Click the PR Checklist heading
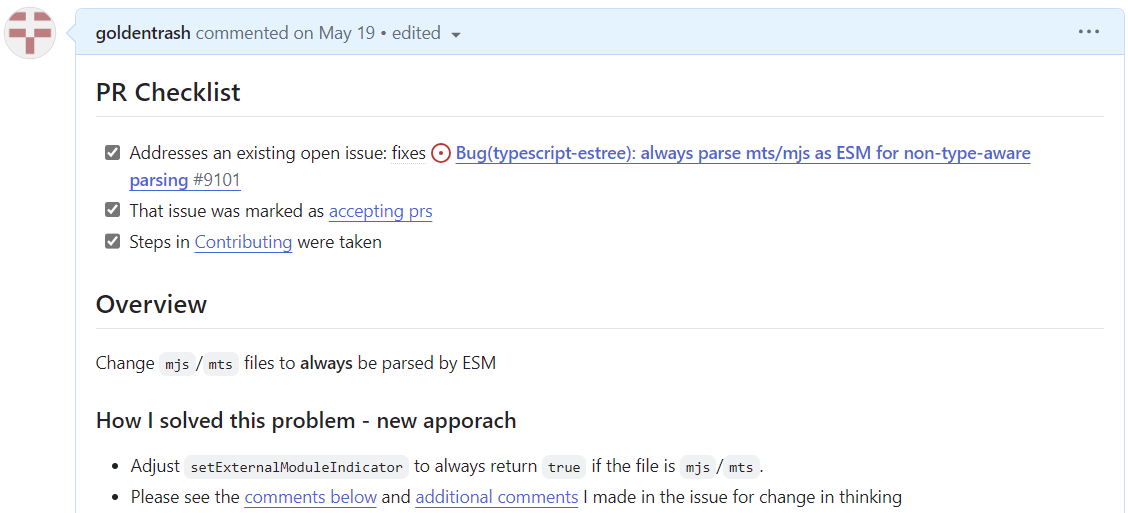 click(x=168, y=92)
